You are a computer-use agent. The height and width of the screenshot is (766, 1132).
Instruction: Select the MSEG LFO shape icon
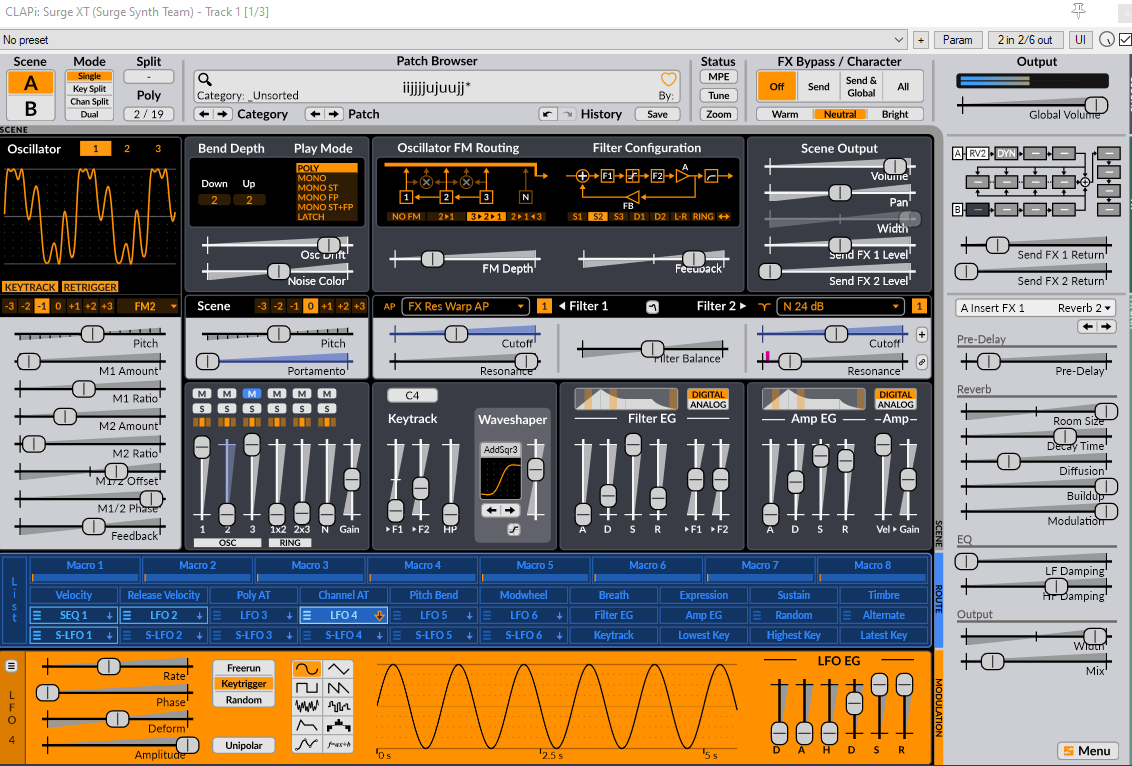pos(307,744)
